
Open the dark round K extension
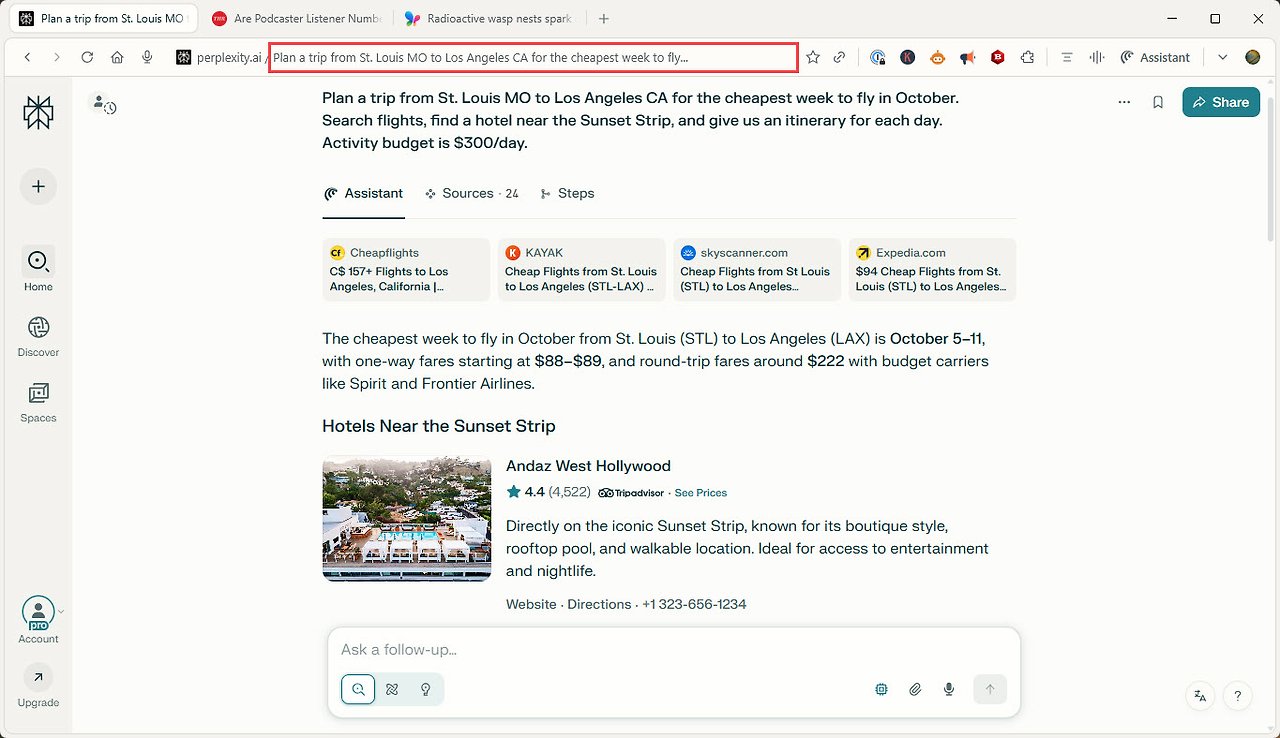pos(907,58)
